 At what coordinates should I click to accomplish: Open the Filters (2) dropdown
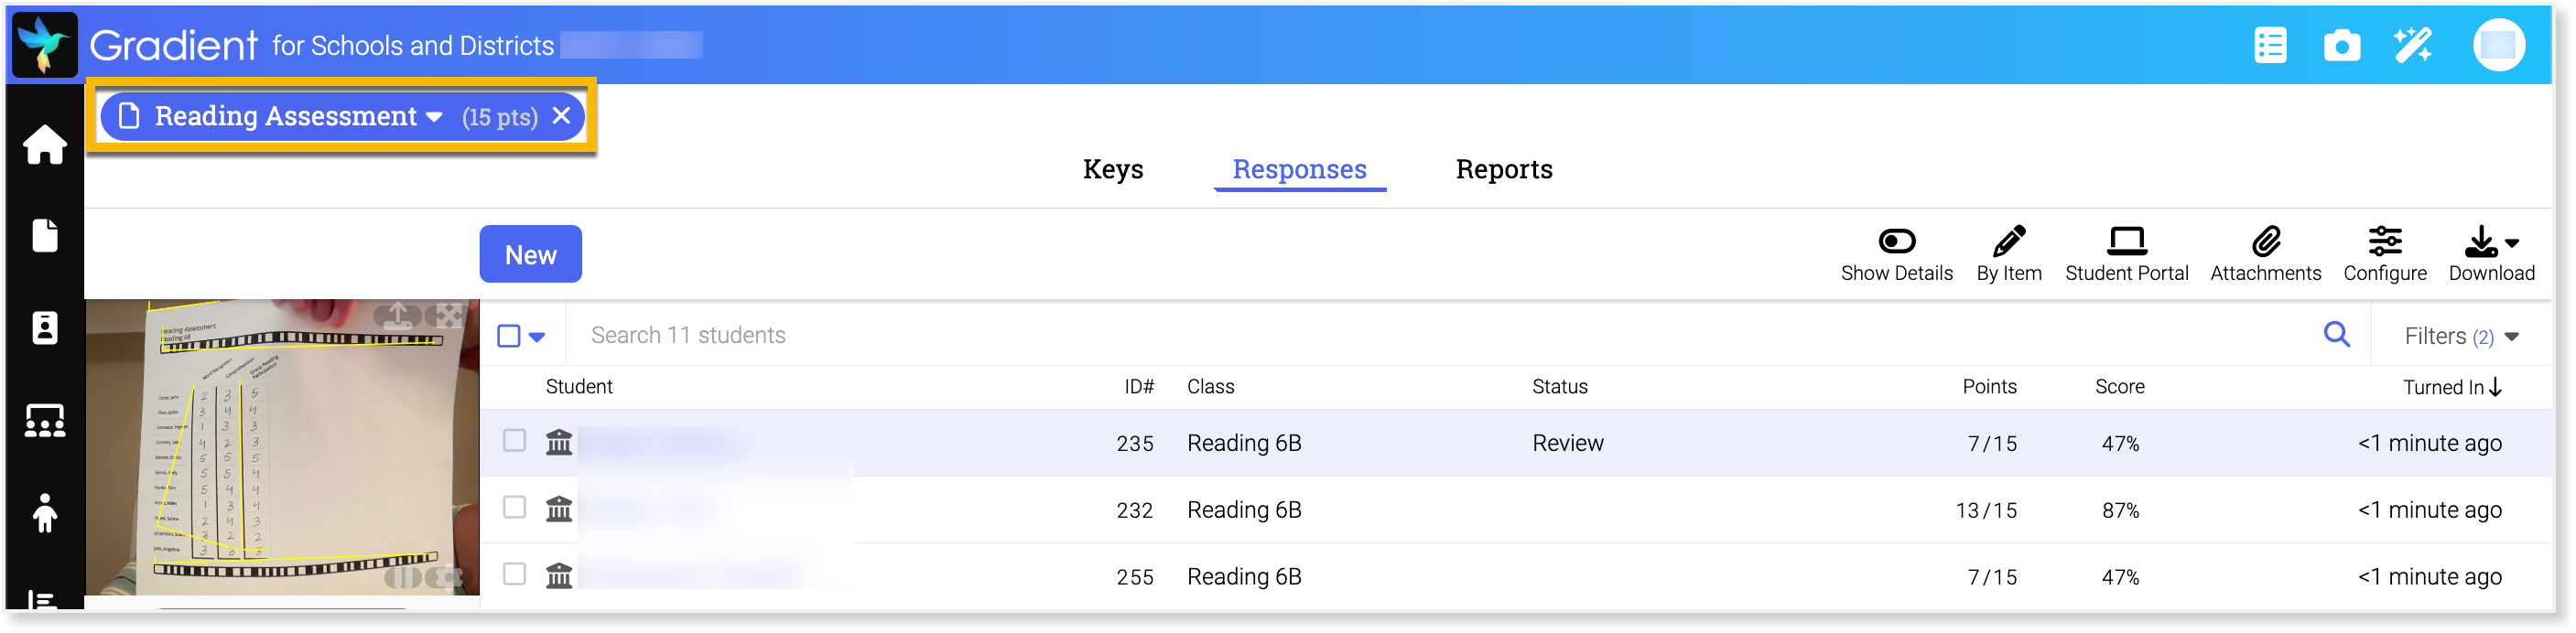[2460, 337]
